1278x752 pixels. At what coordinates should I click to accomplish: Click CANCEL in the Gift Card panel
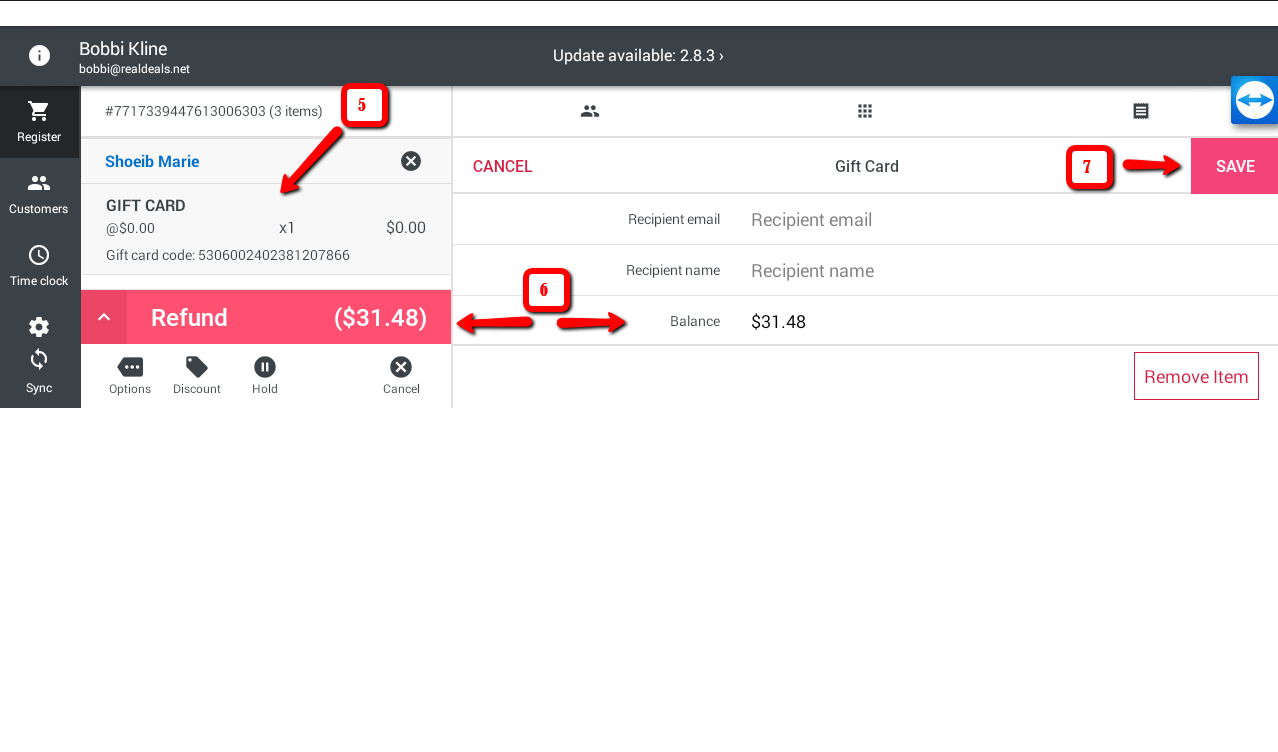[503, 167]
